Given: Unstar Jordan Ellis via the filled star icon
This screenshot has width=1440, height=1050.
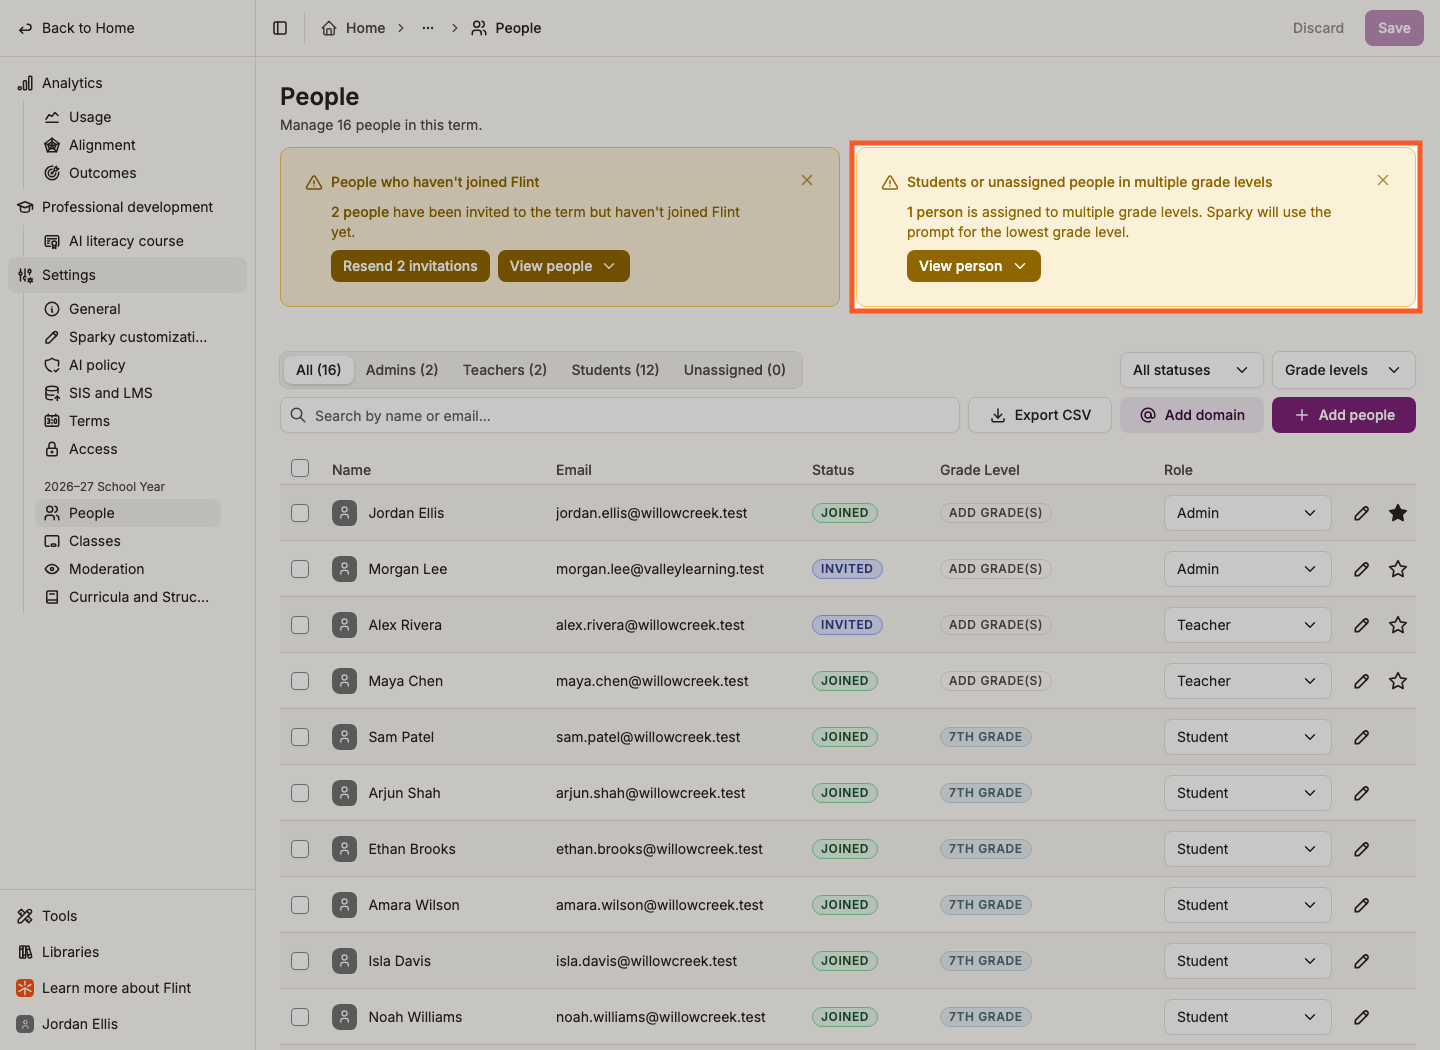Looking at the screenshot, I should [x=1398, y=513].
